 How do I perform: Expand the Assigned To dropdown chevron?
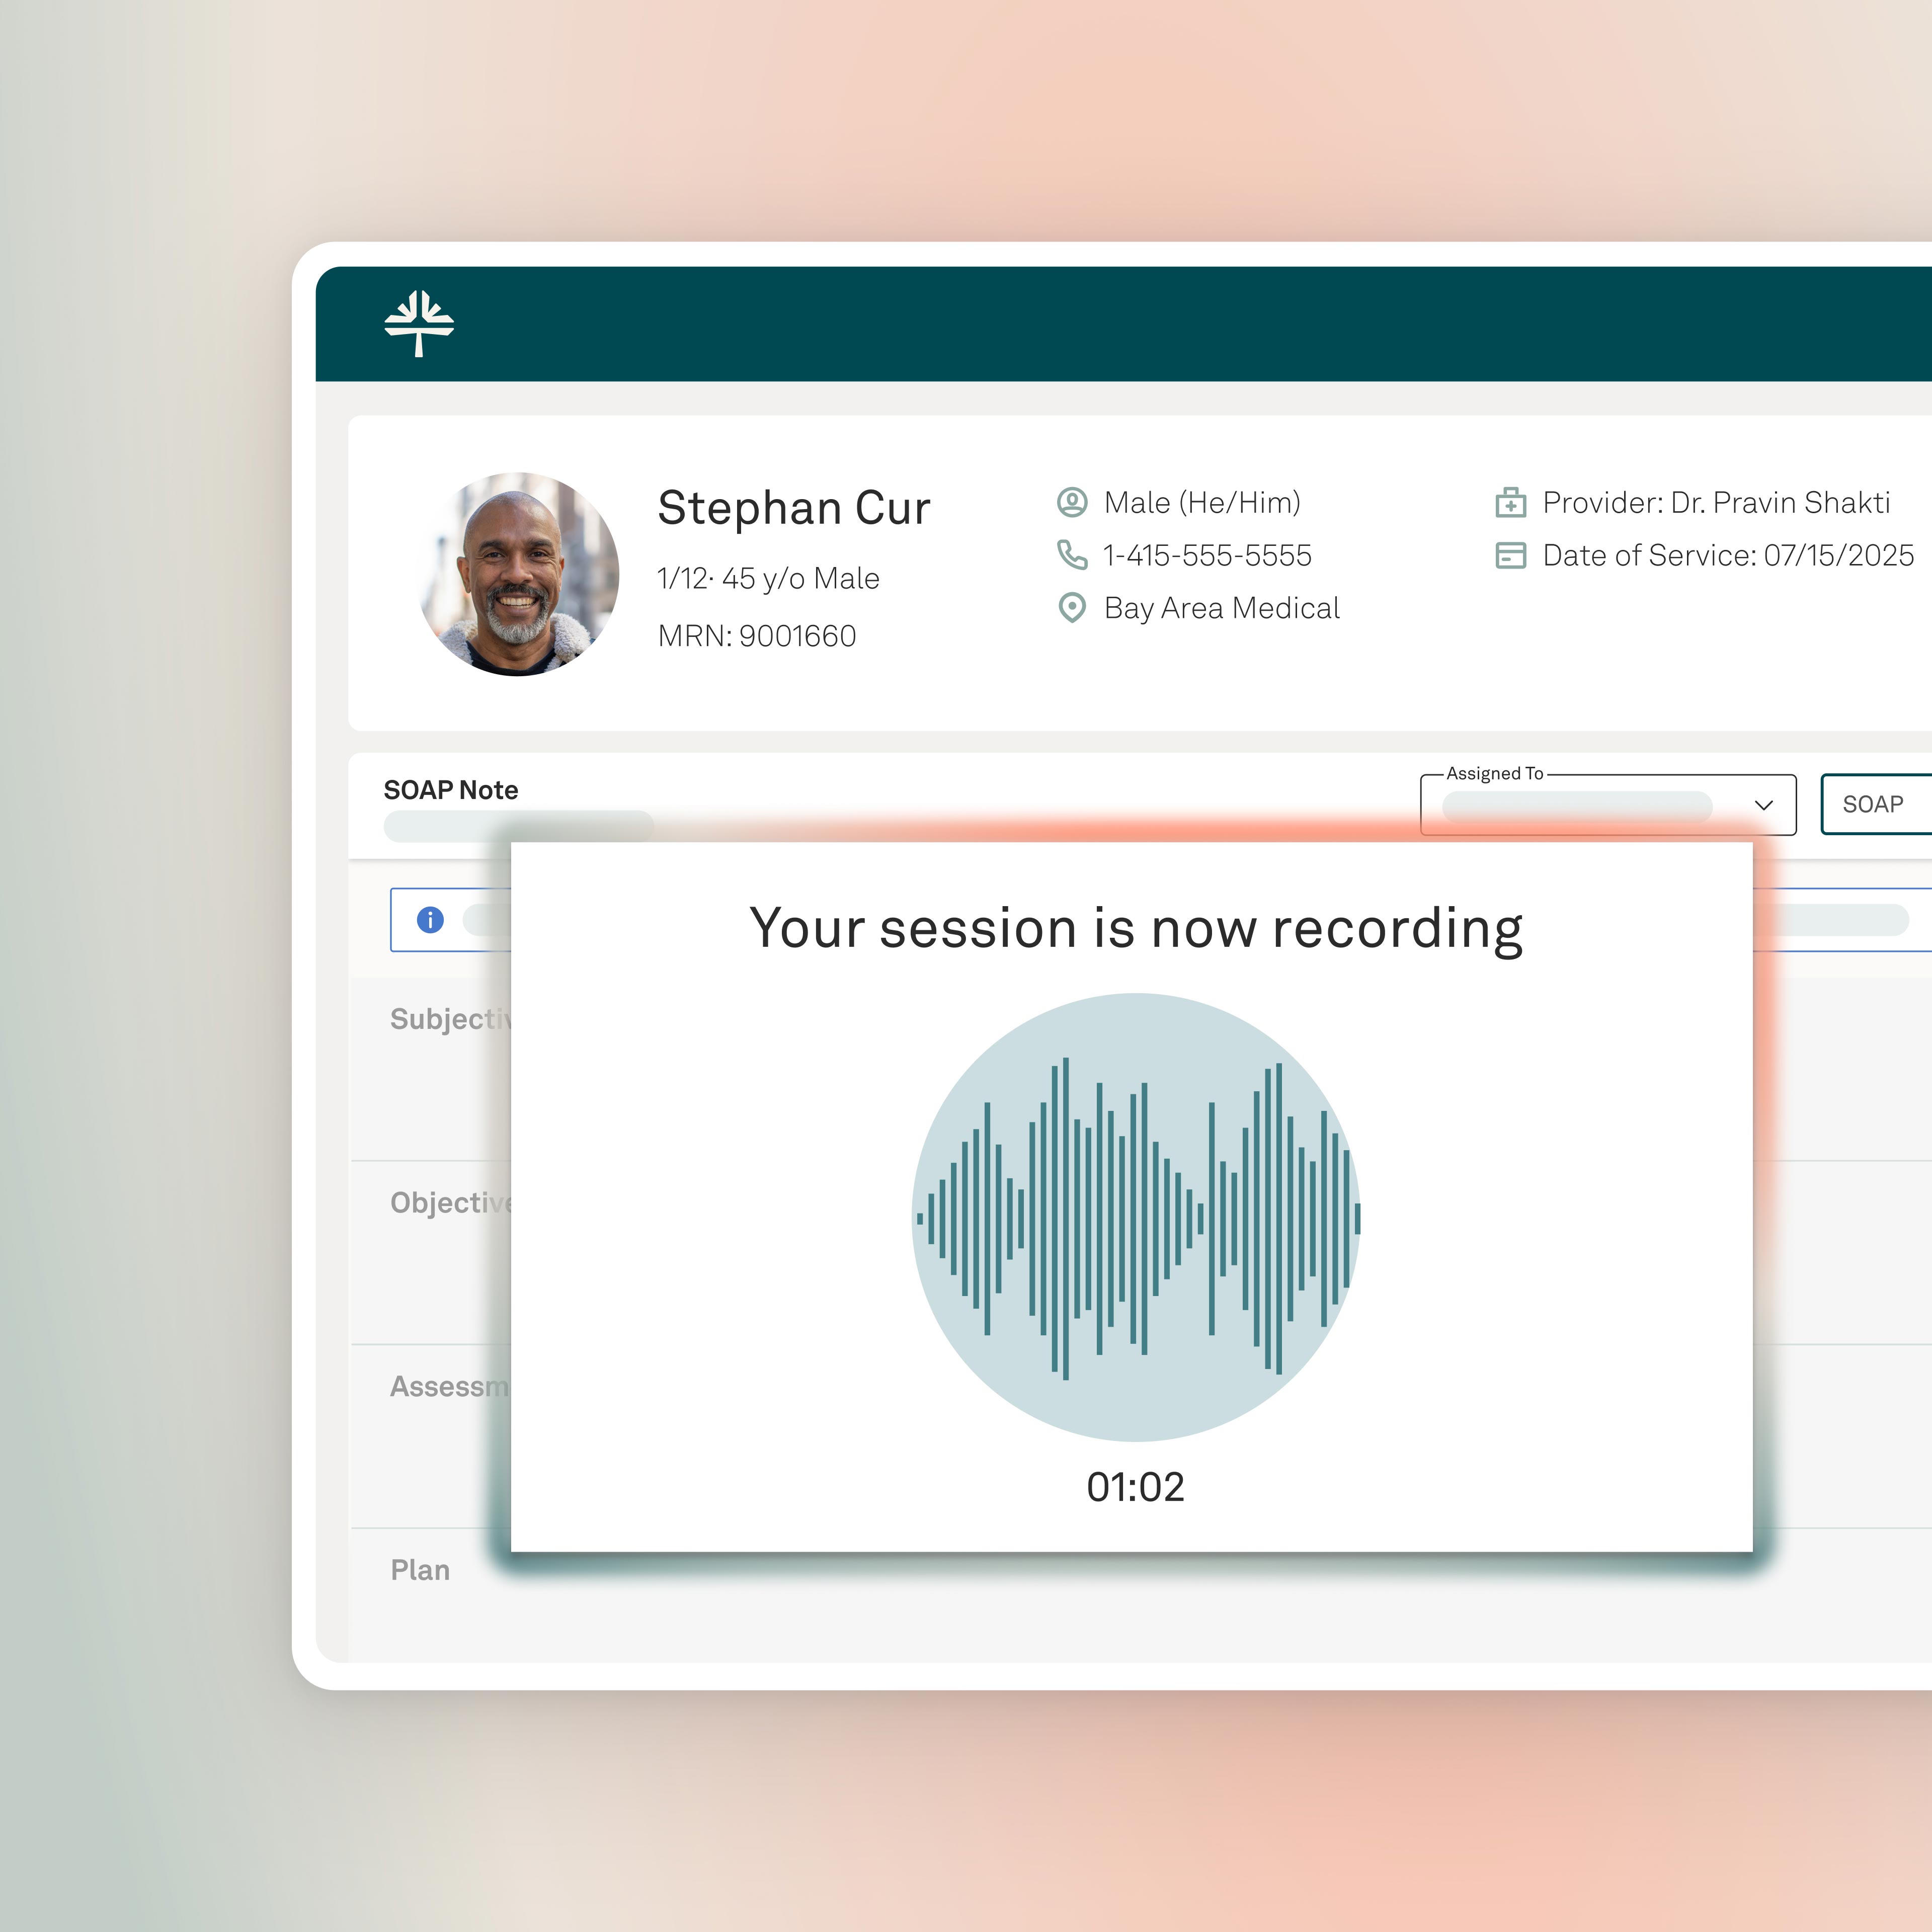pos(1764,805)
